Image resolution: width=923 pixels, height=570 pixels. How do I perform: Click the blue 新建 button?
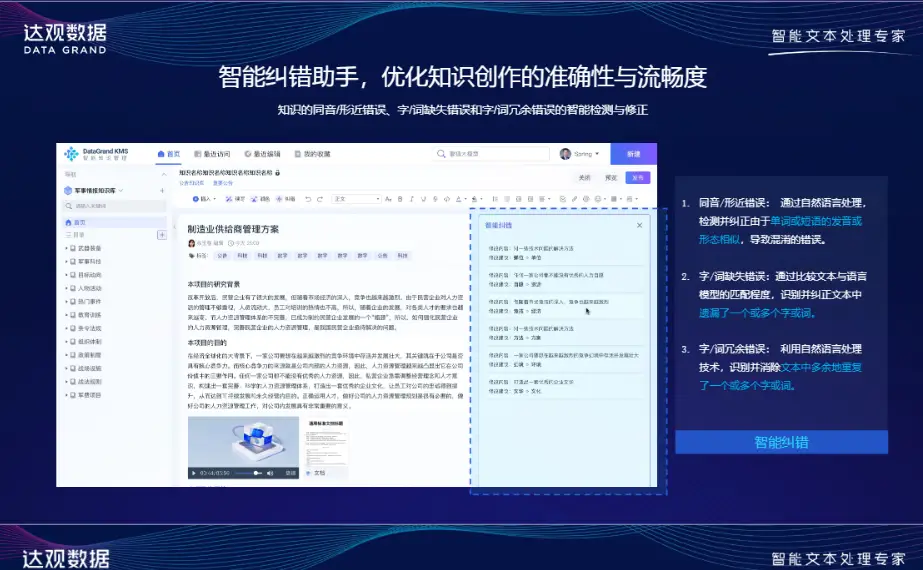pyautogui.click(x=633, y=154)
